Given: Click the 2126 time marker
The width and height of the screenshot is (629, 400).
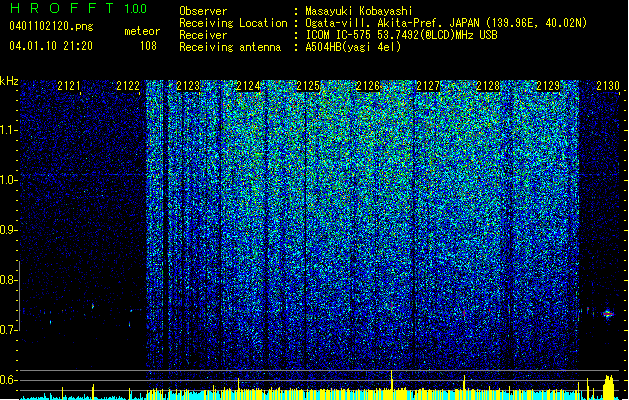Looking at the screenshot, I should click(368, 86).
